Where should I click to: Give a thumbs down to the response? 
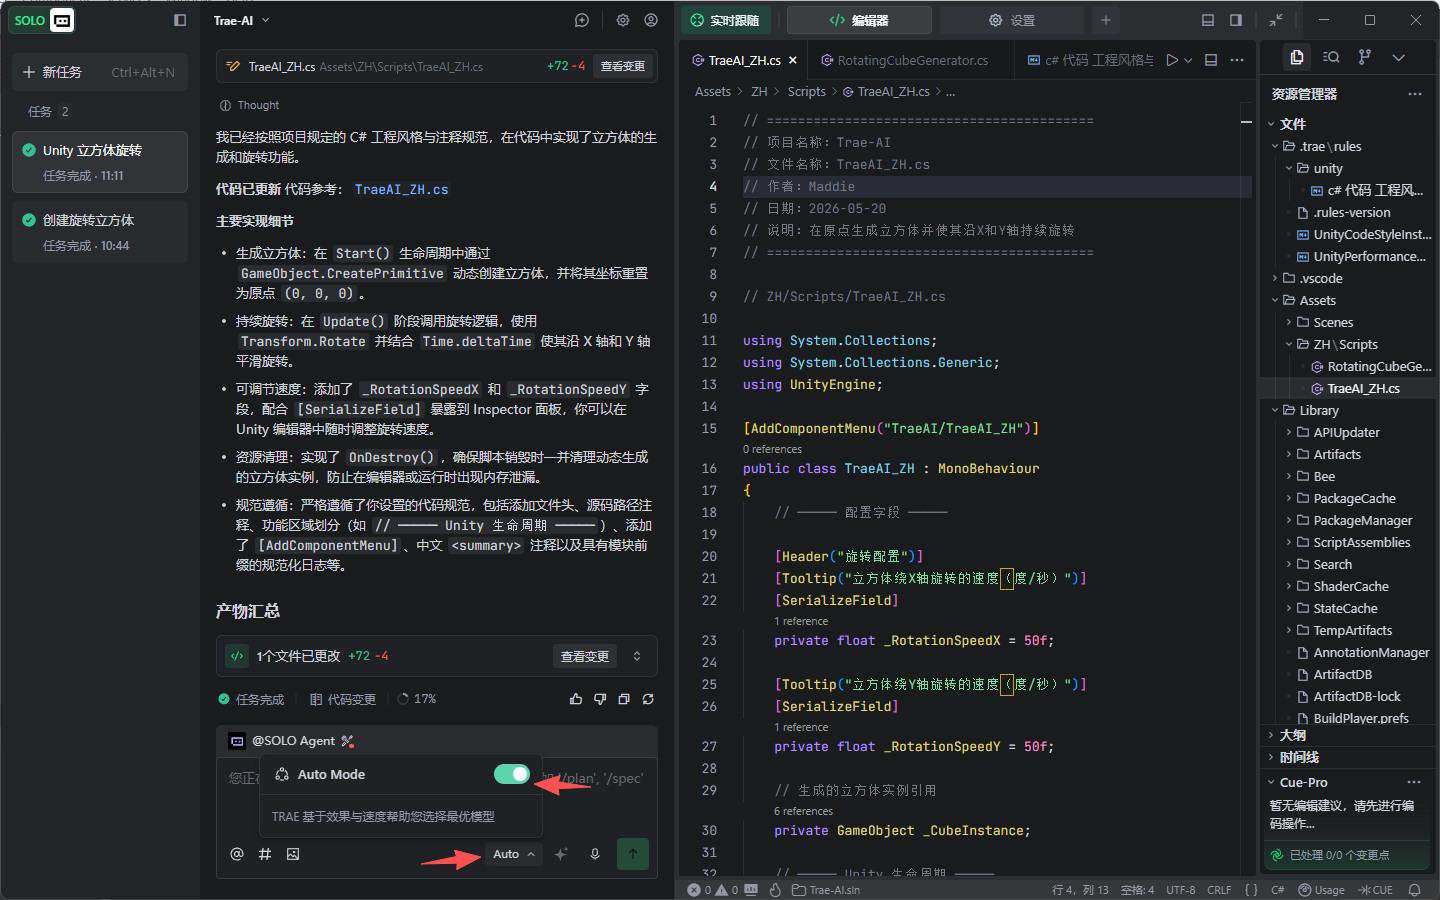[x=600, y=699]
